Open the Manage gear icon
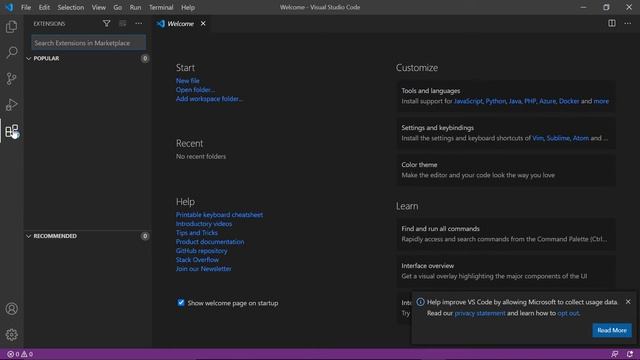Image resolution: width=640 pixels, height=360 pixels. pos(11,335)
